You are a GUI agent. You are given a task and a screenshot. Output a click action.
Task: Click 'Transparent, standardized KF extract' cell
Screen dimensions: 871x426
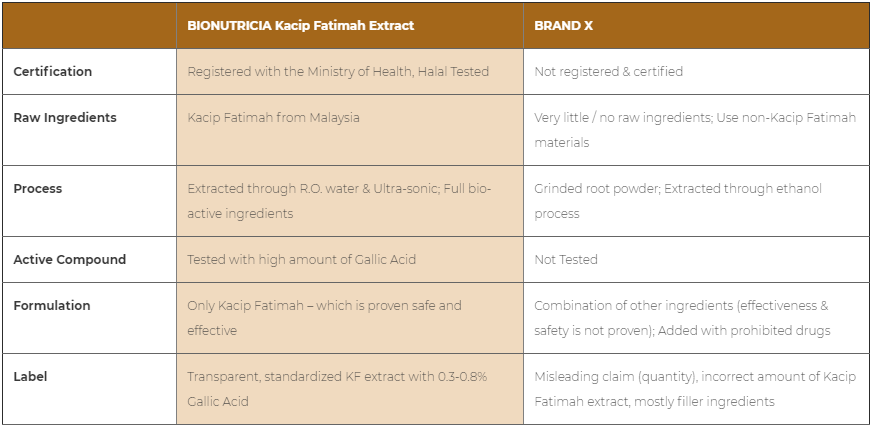(337, 389)
